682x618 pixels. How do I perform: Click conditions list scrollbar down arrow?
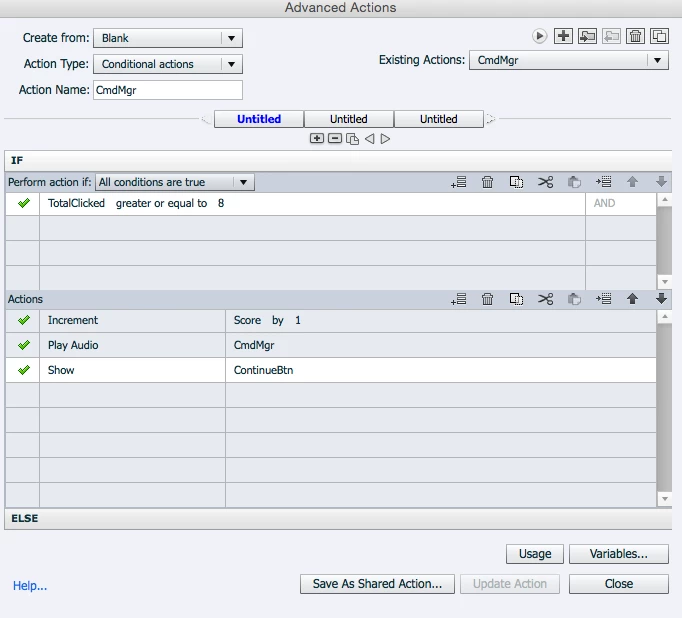pyautogui.click(x=665, y=282)
